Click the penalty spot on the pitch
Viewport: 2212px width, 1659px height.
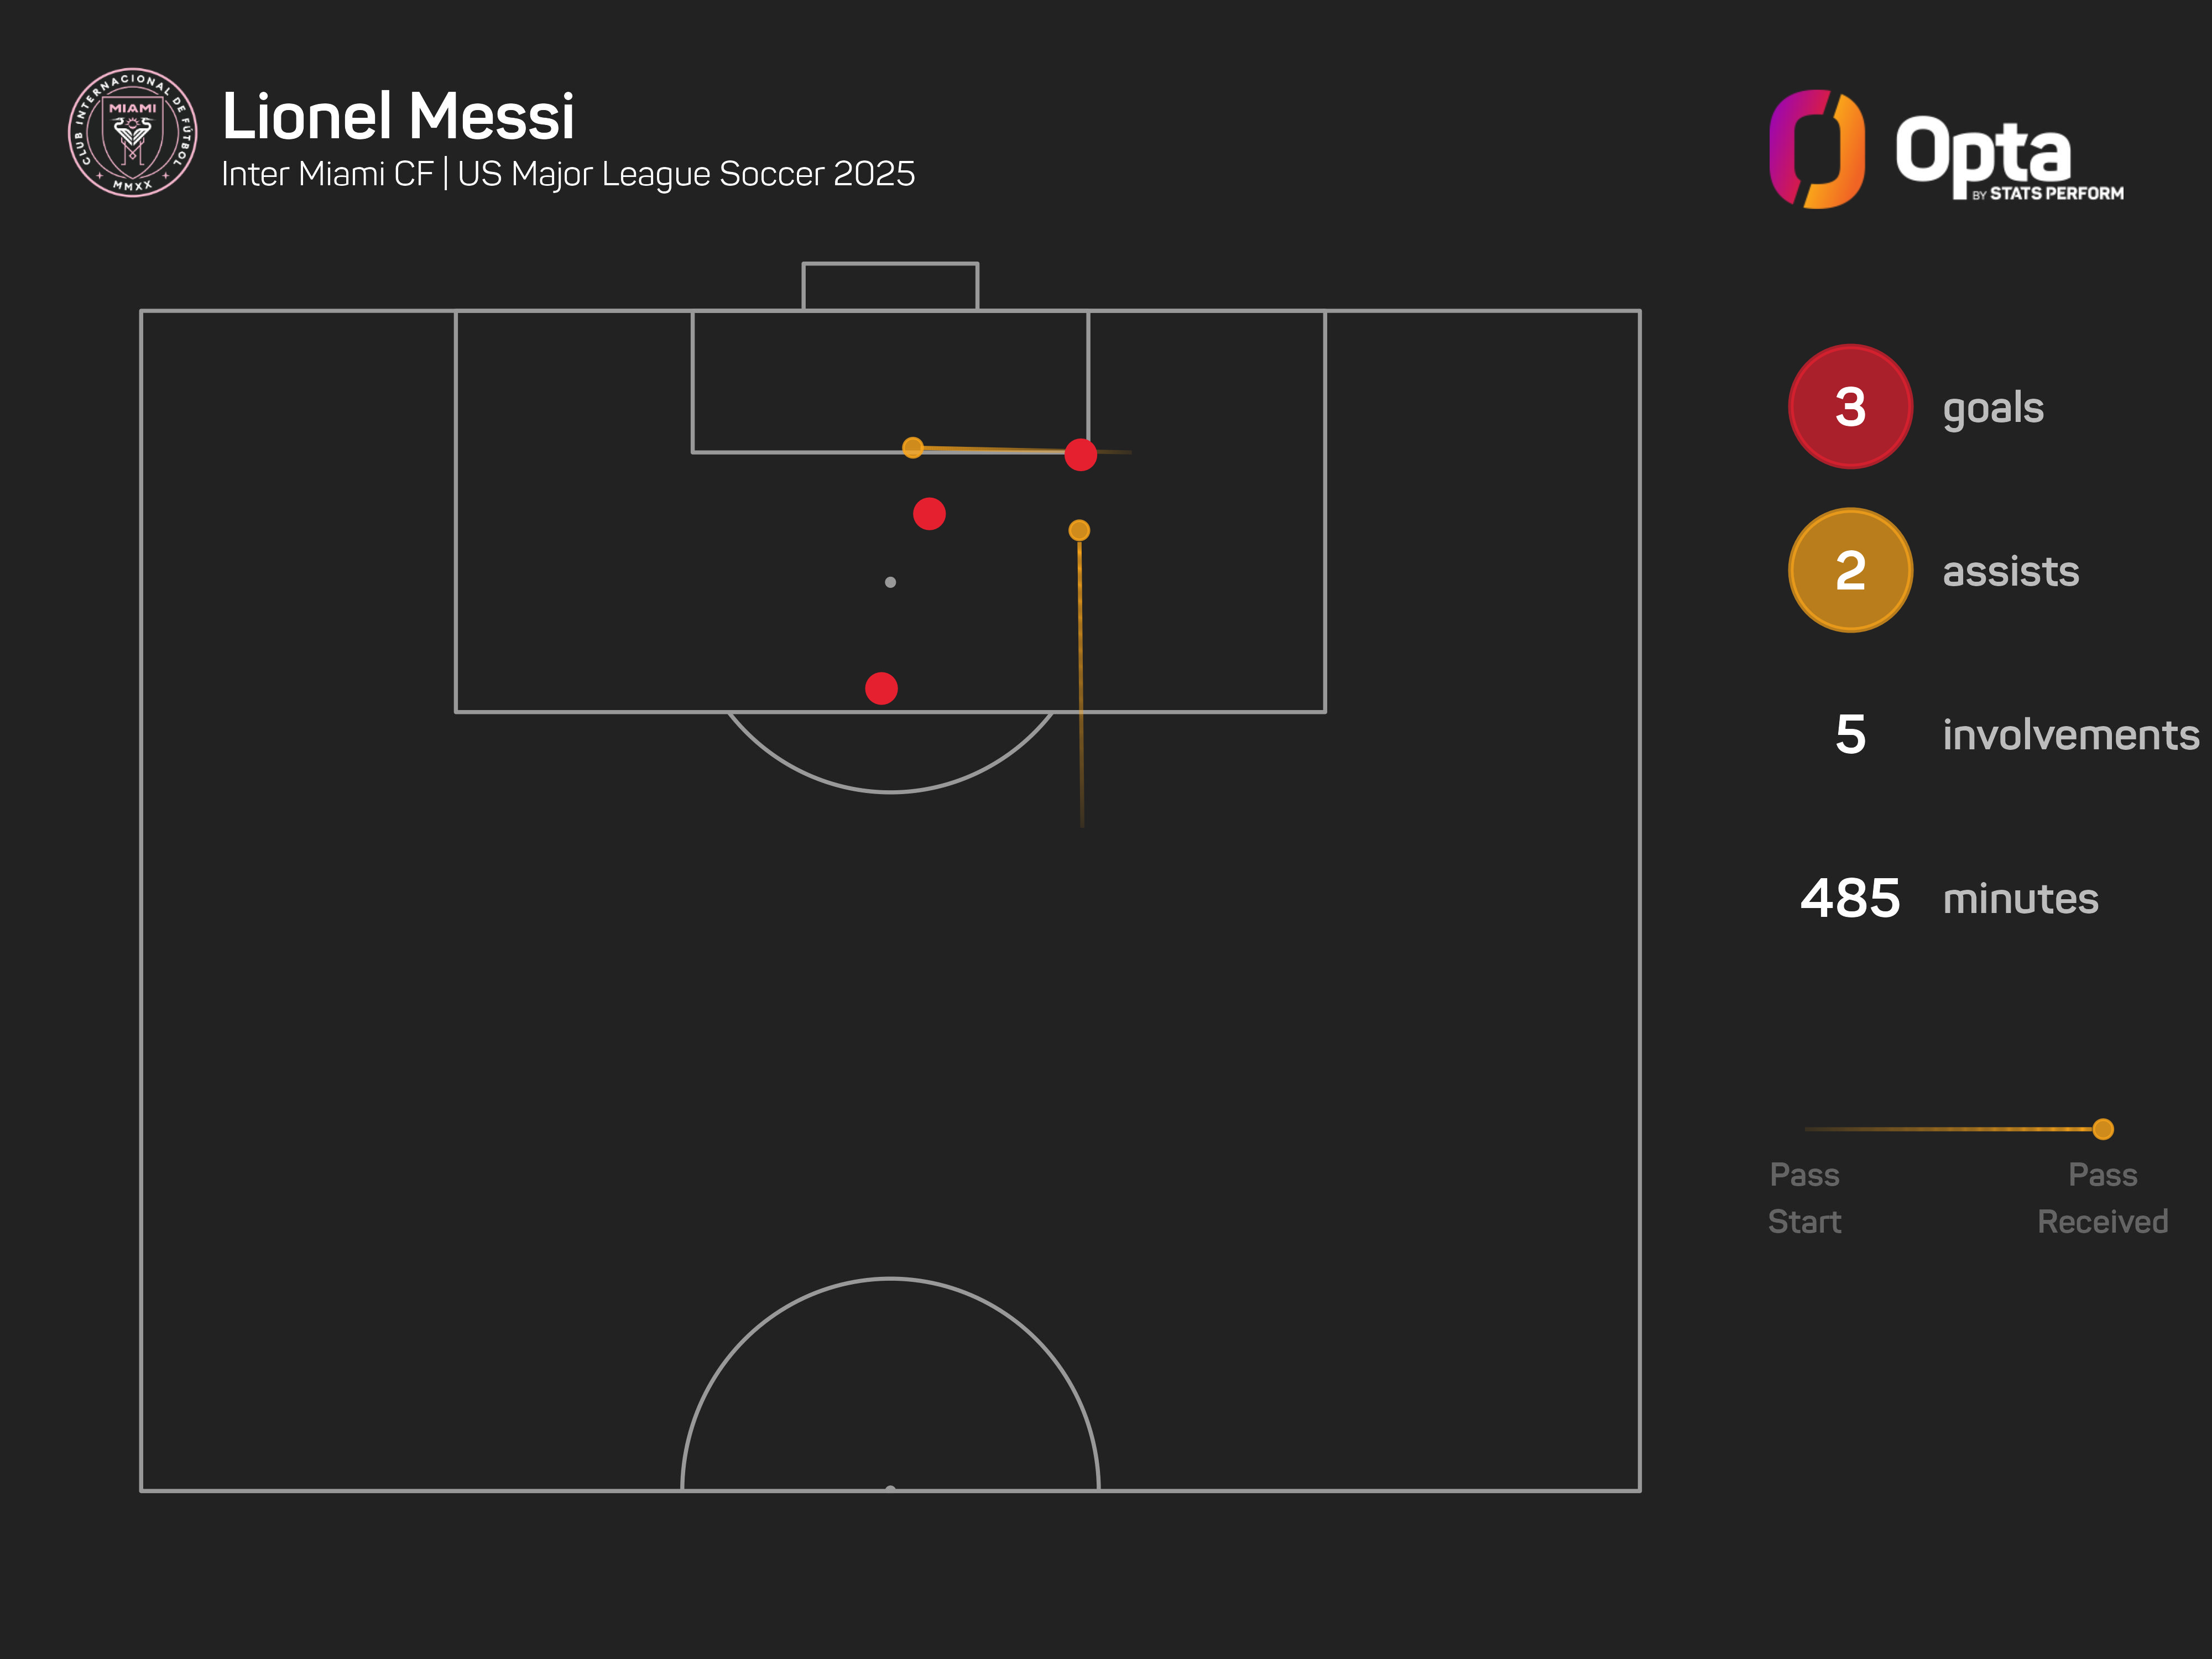[890, 582]
